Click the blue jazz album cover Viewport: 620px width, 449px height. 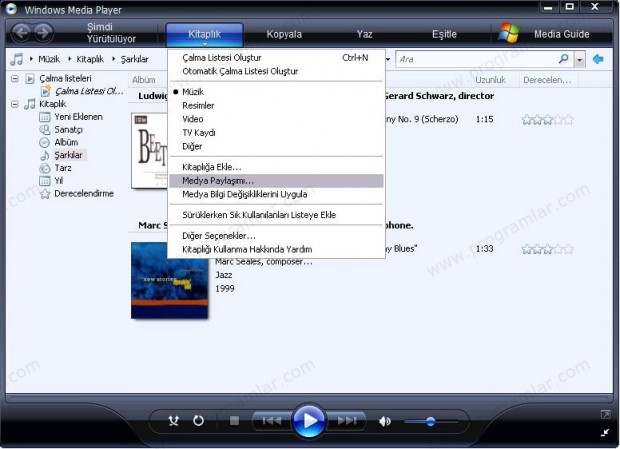click(169, 280)
